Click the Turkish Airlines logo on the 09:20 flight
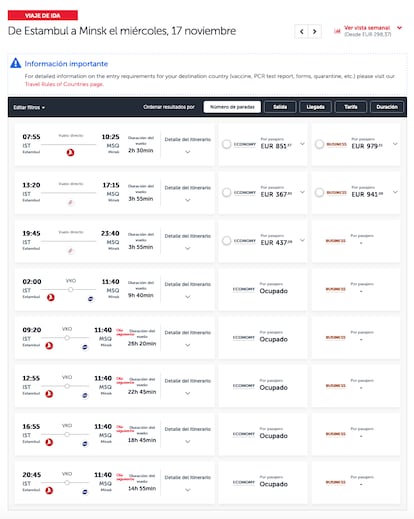The image size is (414, 519). 49,346
